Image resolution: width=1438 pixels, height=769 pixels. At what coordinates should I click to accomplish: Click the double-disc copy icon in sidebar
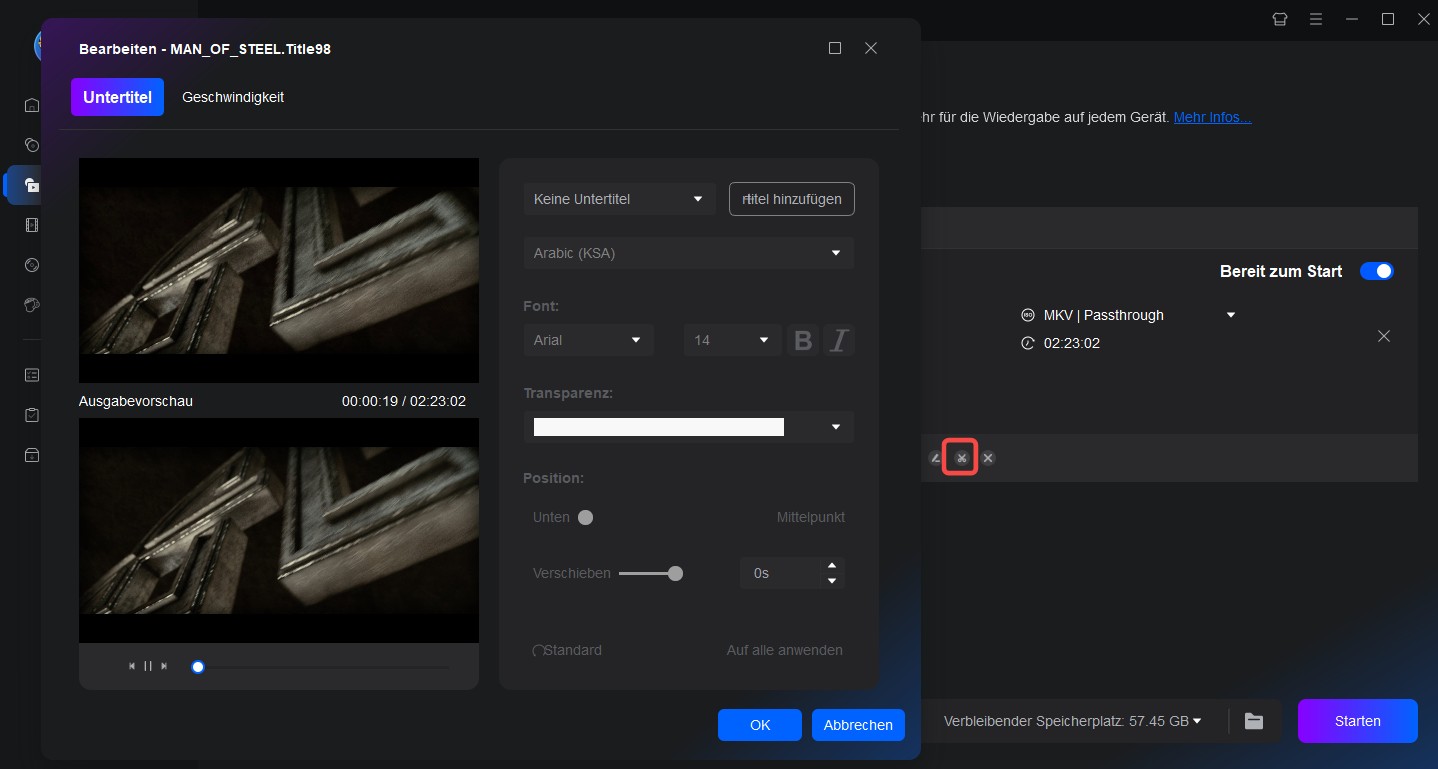[32, 145]
